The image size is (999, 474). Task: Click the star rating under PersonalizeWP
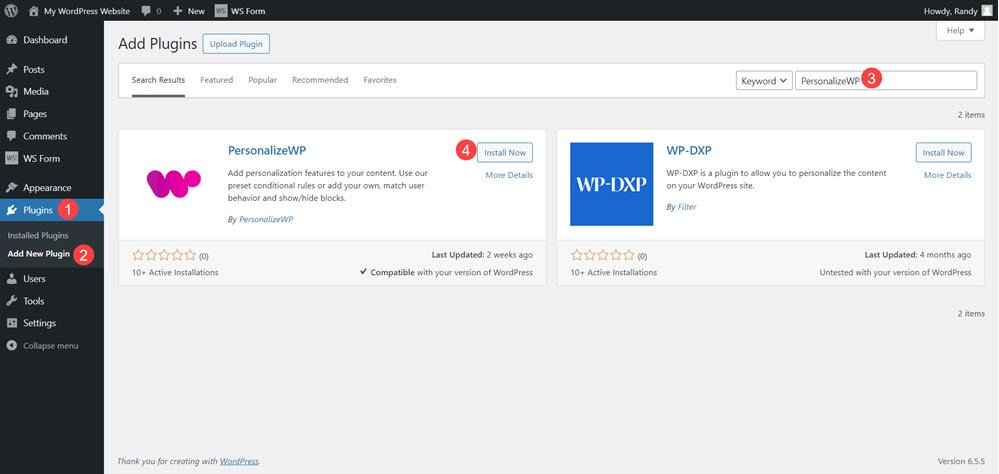(x=164, y=255)
